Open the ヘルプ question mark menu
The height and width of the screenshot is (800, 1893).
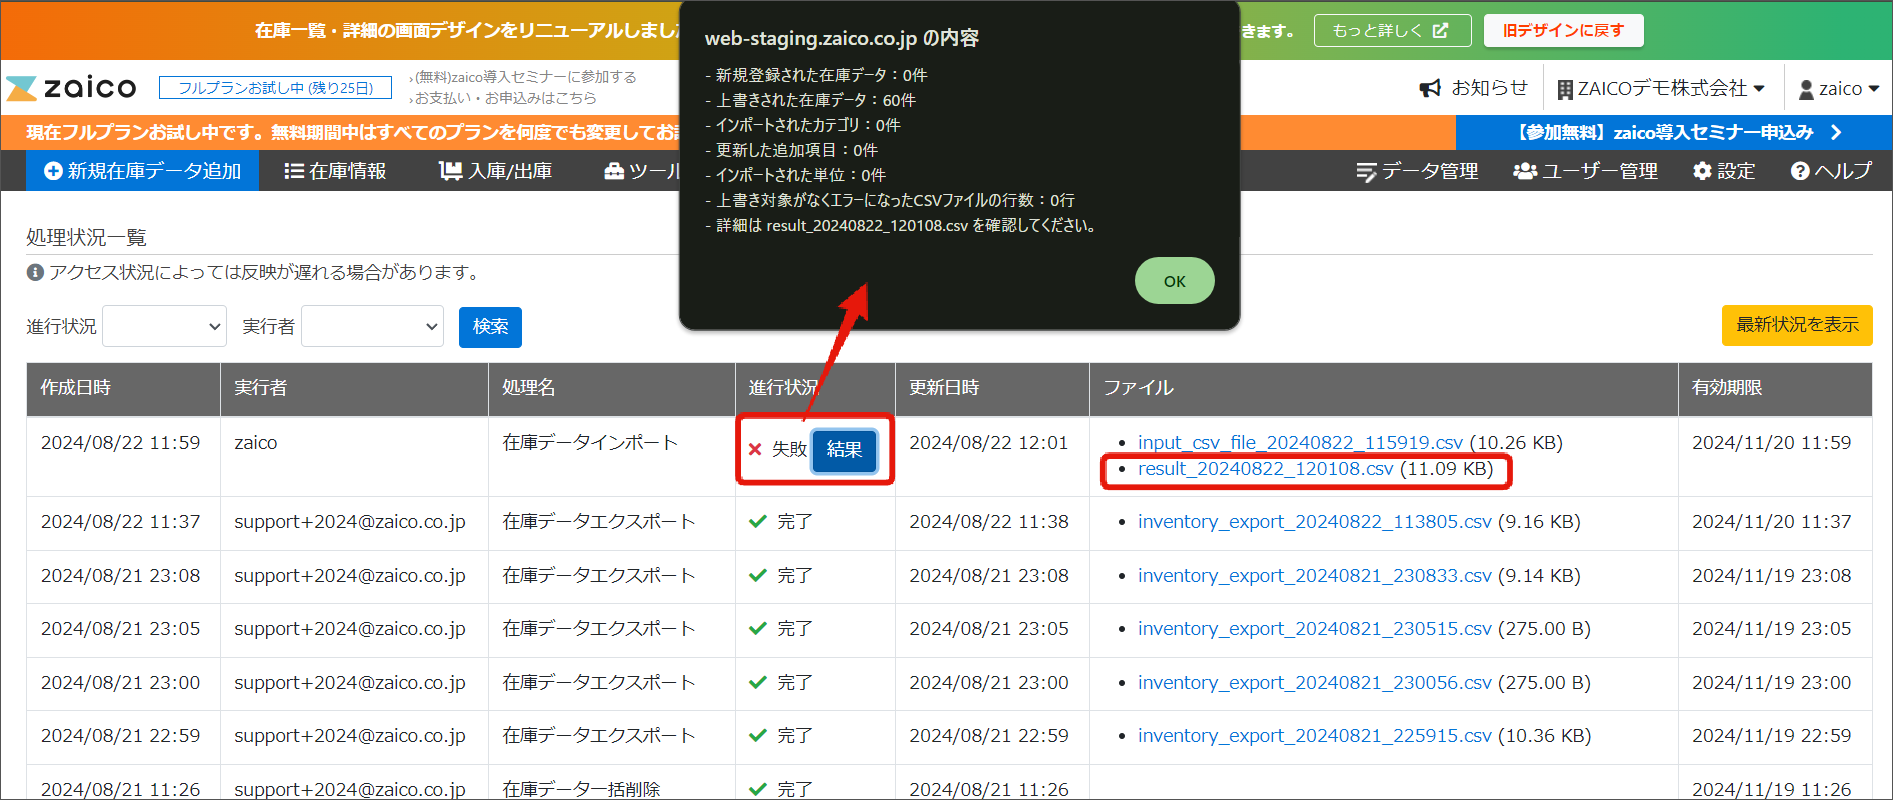pyautogui.click(x=1830, y=171)
